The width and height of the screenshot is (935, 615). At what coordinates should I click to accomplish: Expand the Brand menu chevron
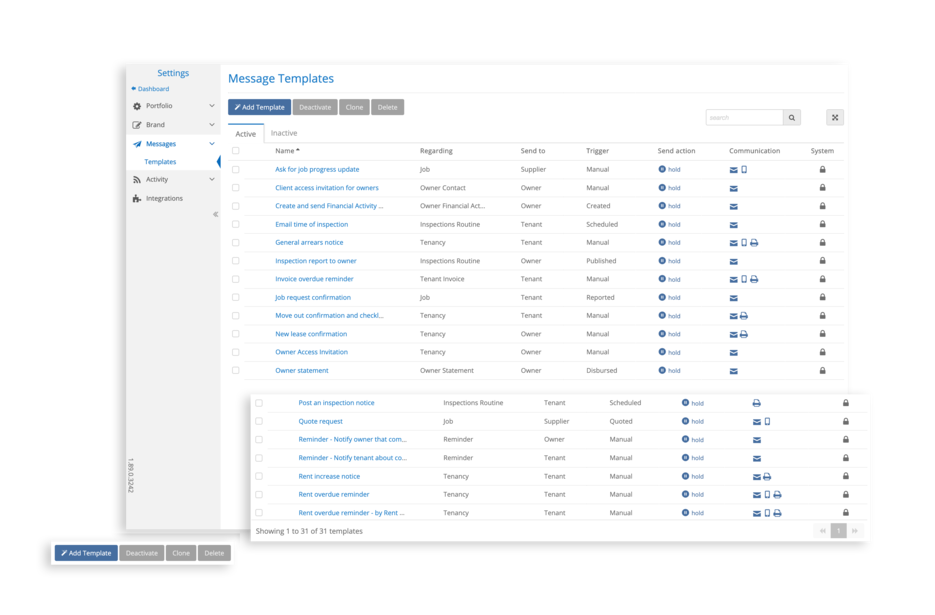pos(212,125)
